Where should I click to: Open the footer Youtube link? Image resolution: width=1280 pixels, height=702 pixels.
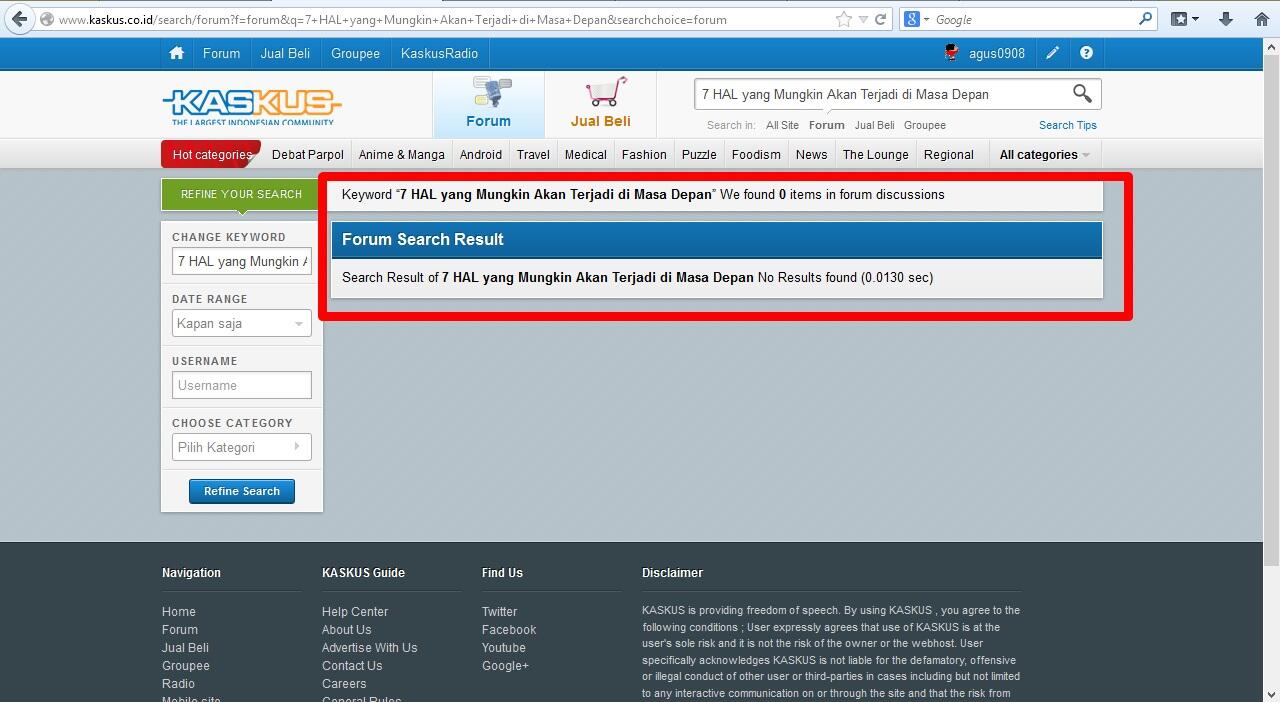(x=503, y=648)
